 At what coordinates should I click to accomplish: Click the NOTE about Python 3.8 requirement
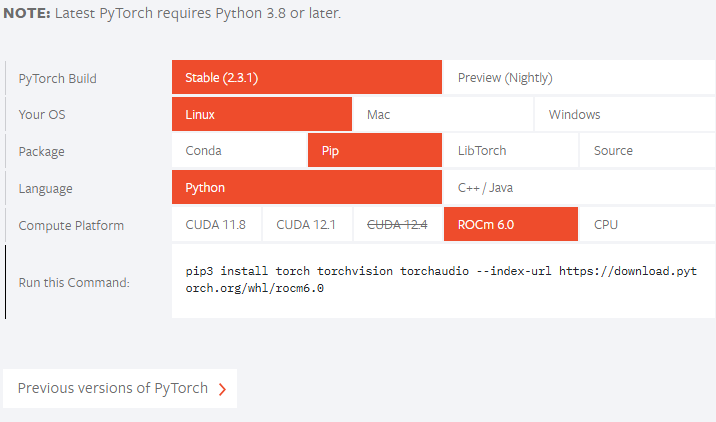tap(172, 13)
